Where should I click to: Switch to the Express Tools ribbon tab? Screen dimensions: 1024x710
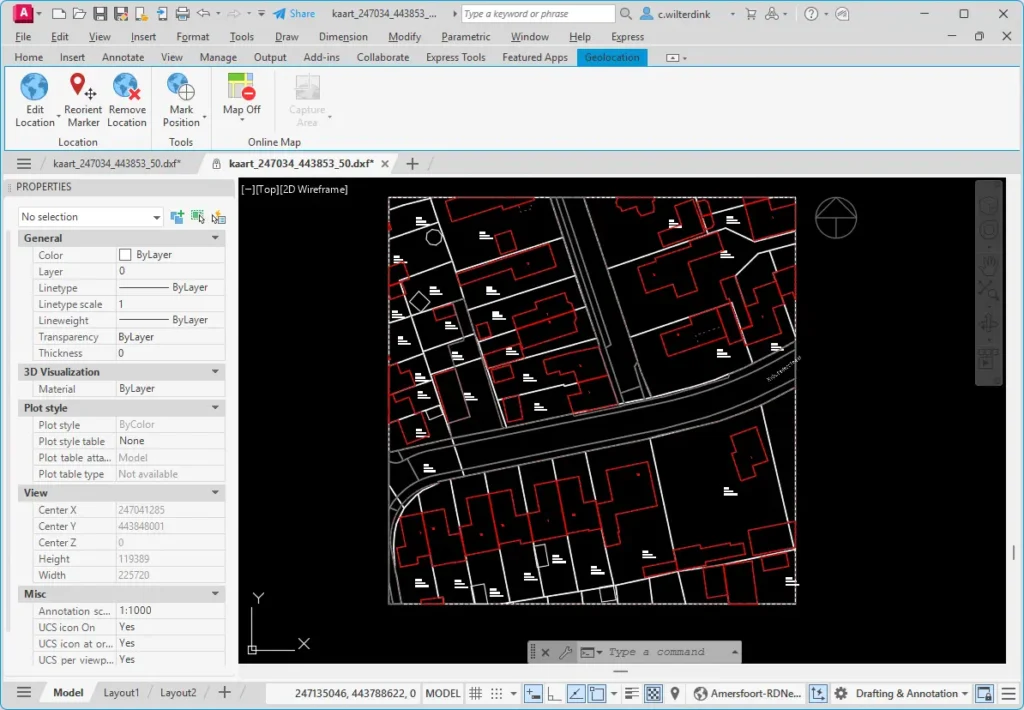point(455,57)
